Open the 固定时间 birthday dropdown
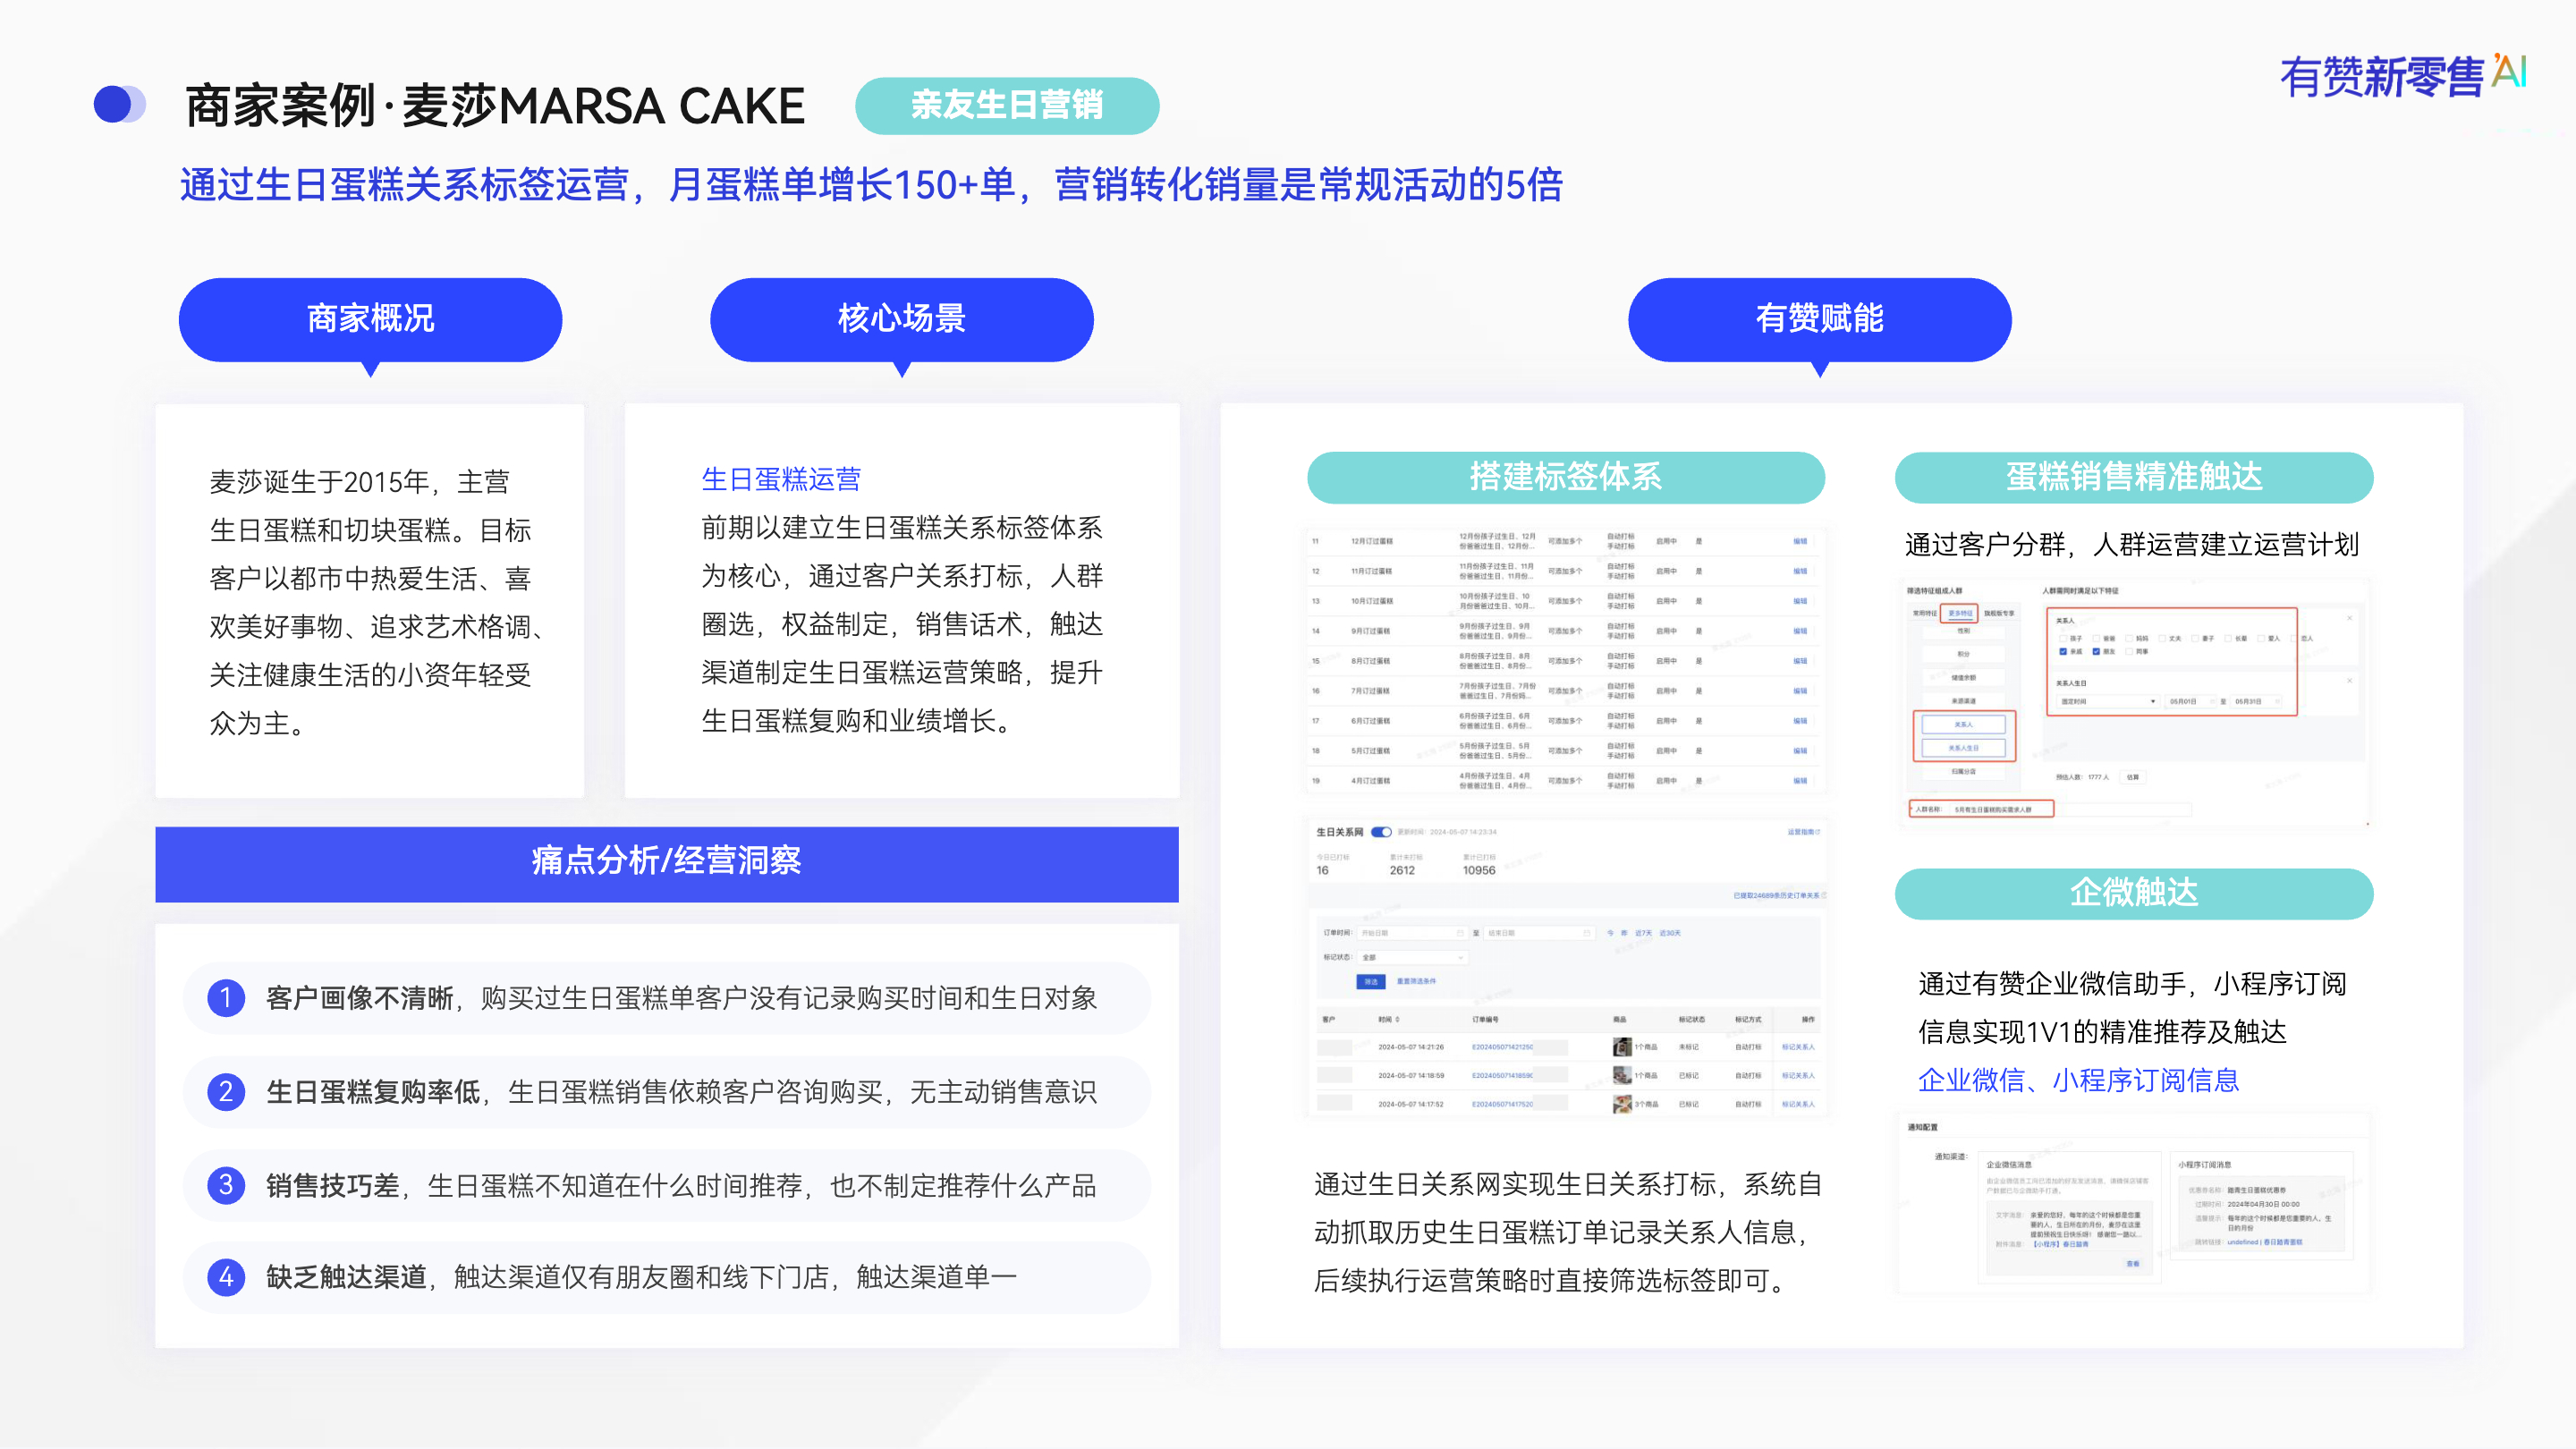This screenshot has height=1449, width=2576. (x=2108, y=702)
